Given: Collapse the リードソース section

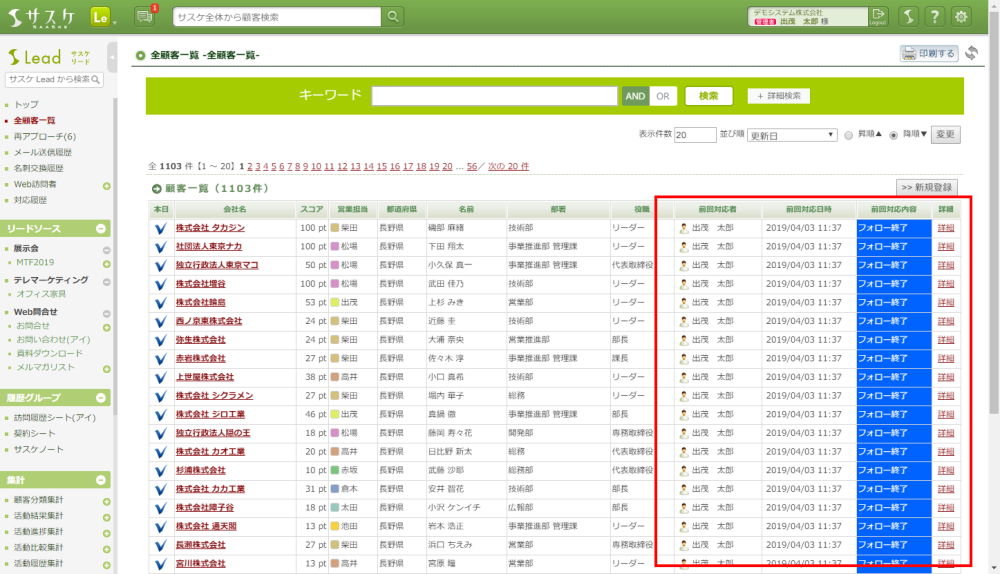Looking at the screenshot, I should tap(101, 229).
